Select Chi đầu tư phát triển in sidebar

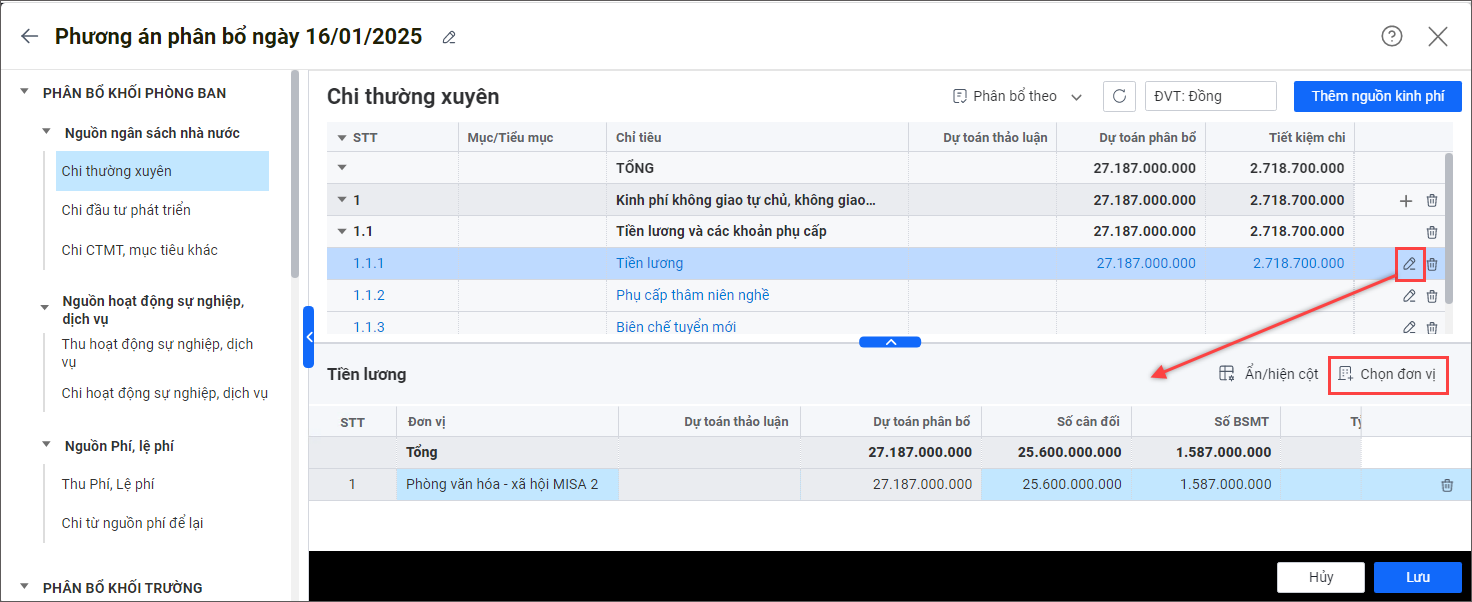pos(126,210)
